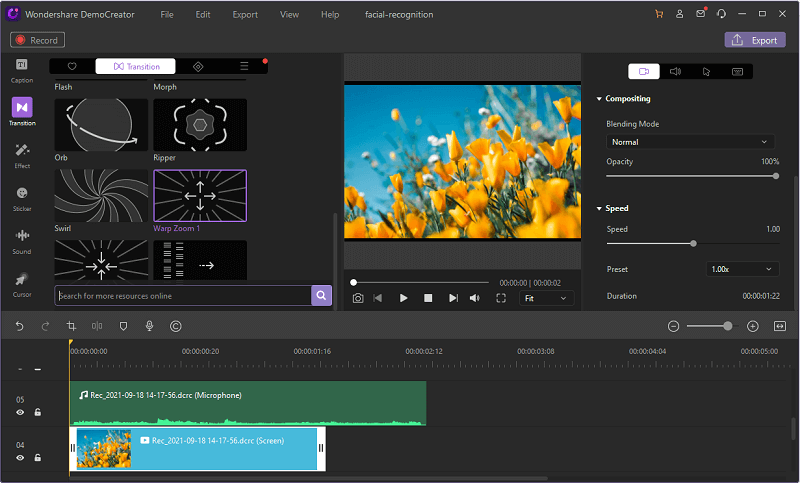Image resolution: width=800 pixels, height=483 pixels.
Task: Click the copyright circle icon in toolbar
Action: click(x=176, y=326)
